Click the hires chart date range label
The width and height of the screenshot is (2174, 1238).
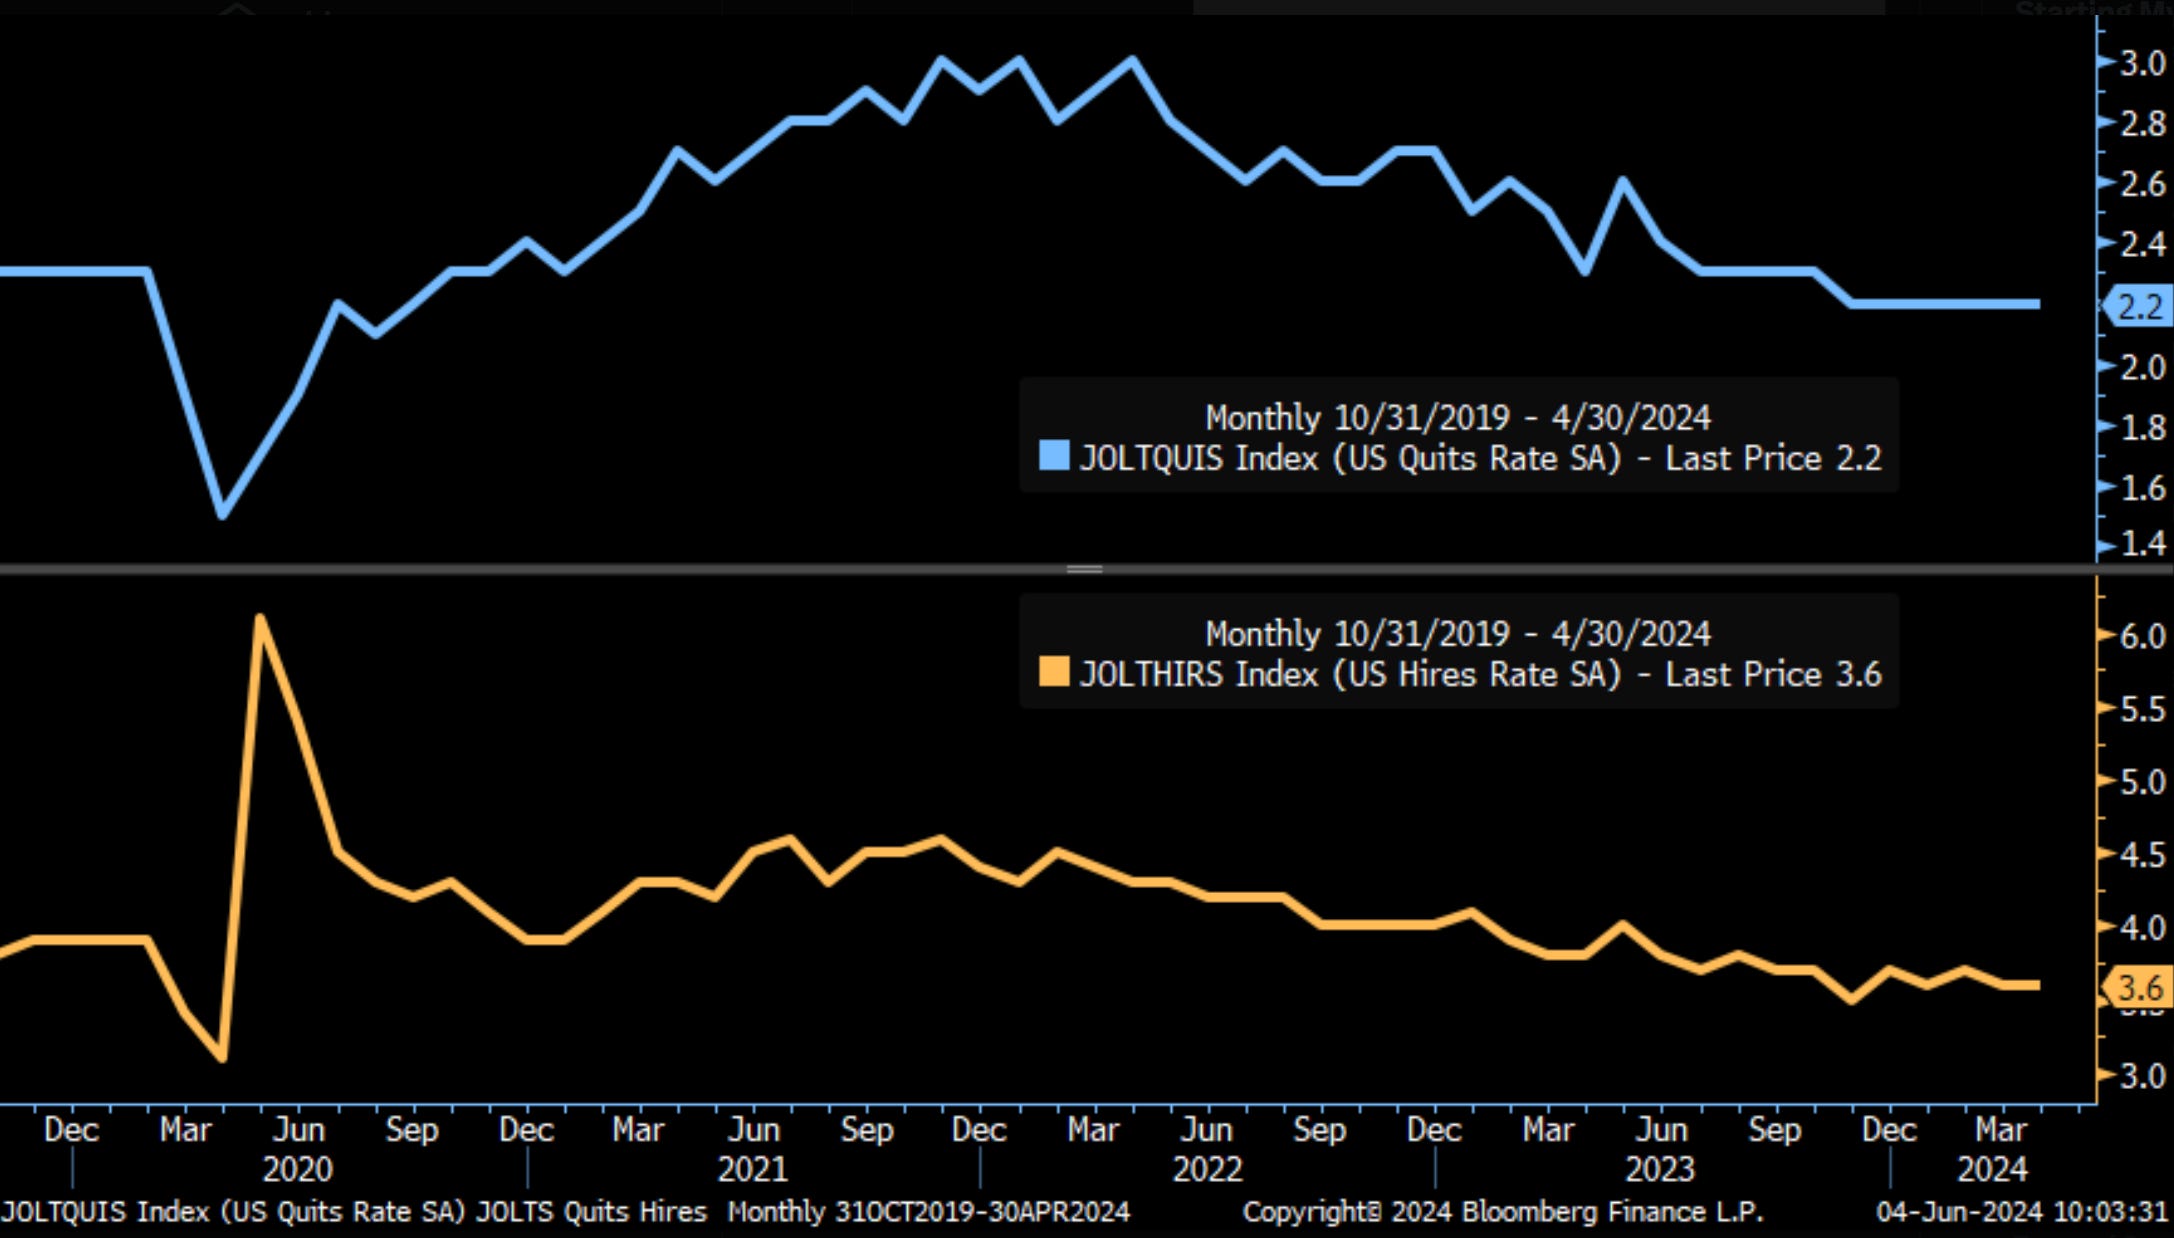click(x=1458, y=633)
